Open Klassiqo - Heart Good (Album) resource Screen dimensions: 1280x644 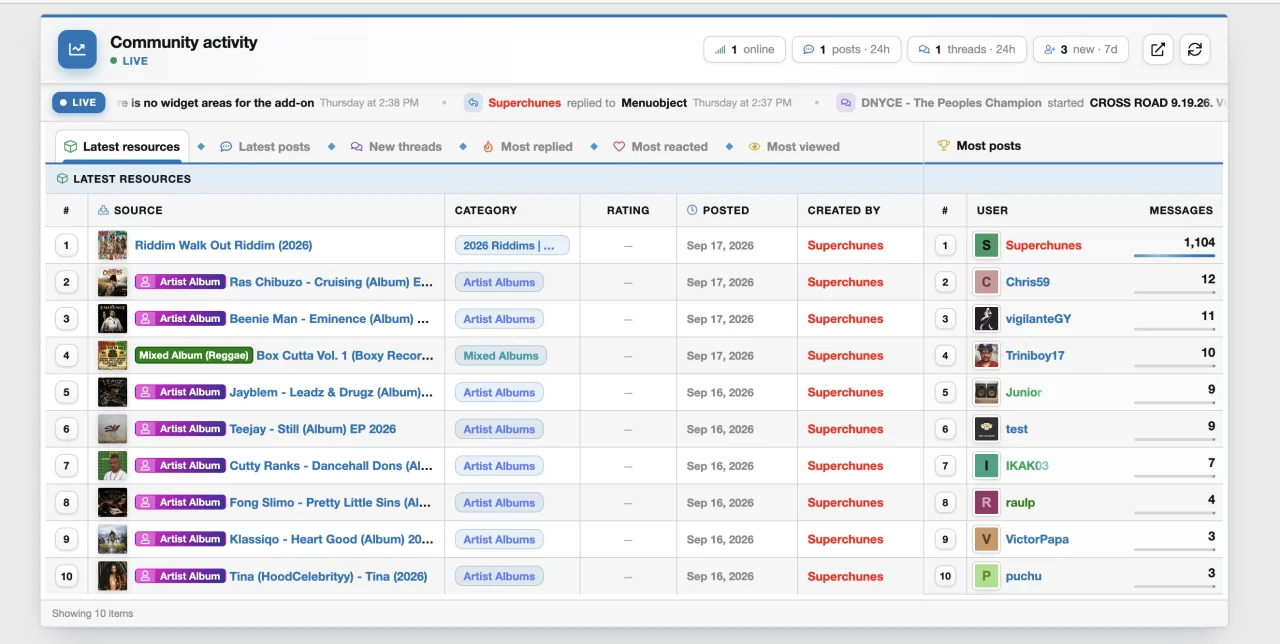coord(331,539)
